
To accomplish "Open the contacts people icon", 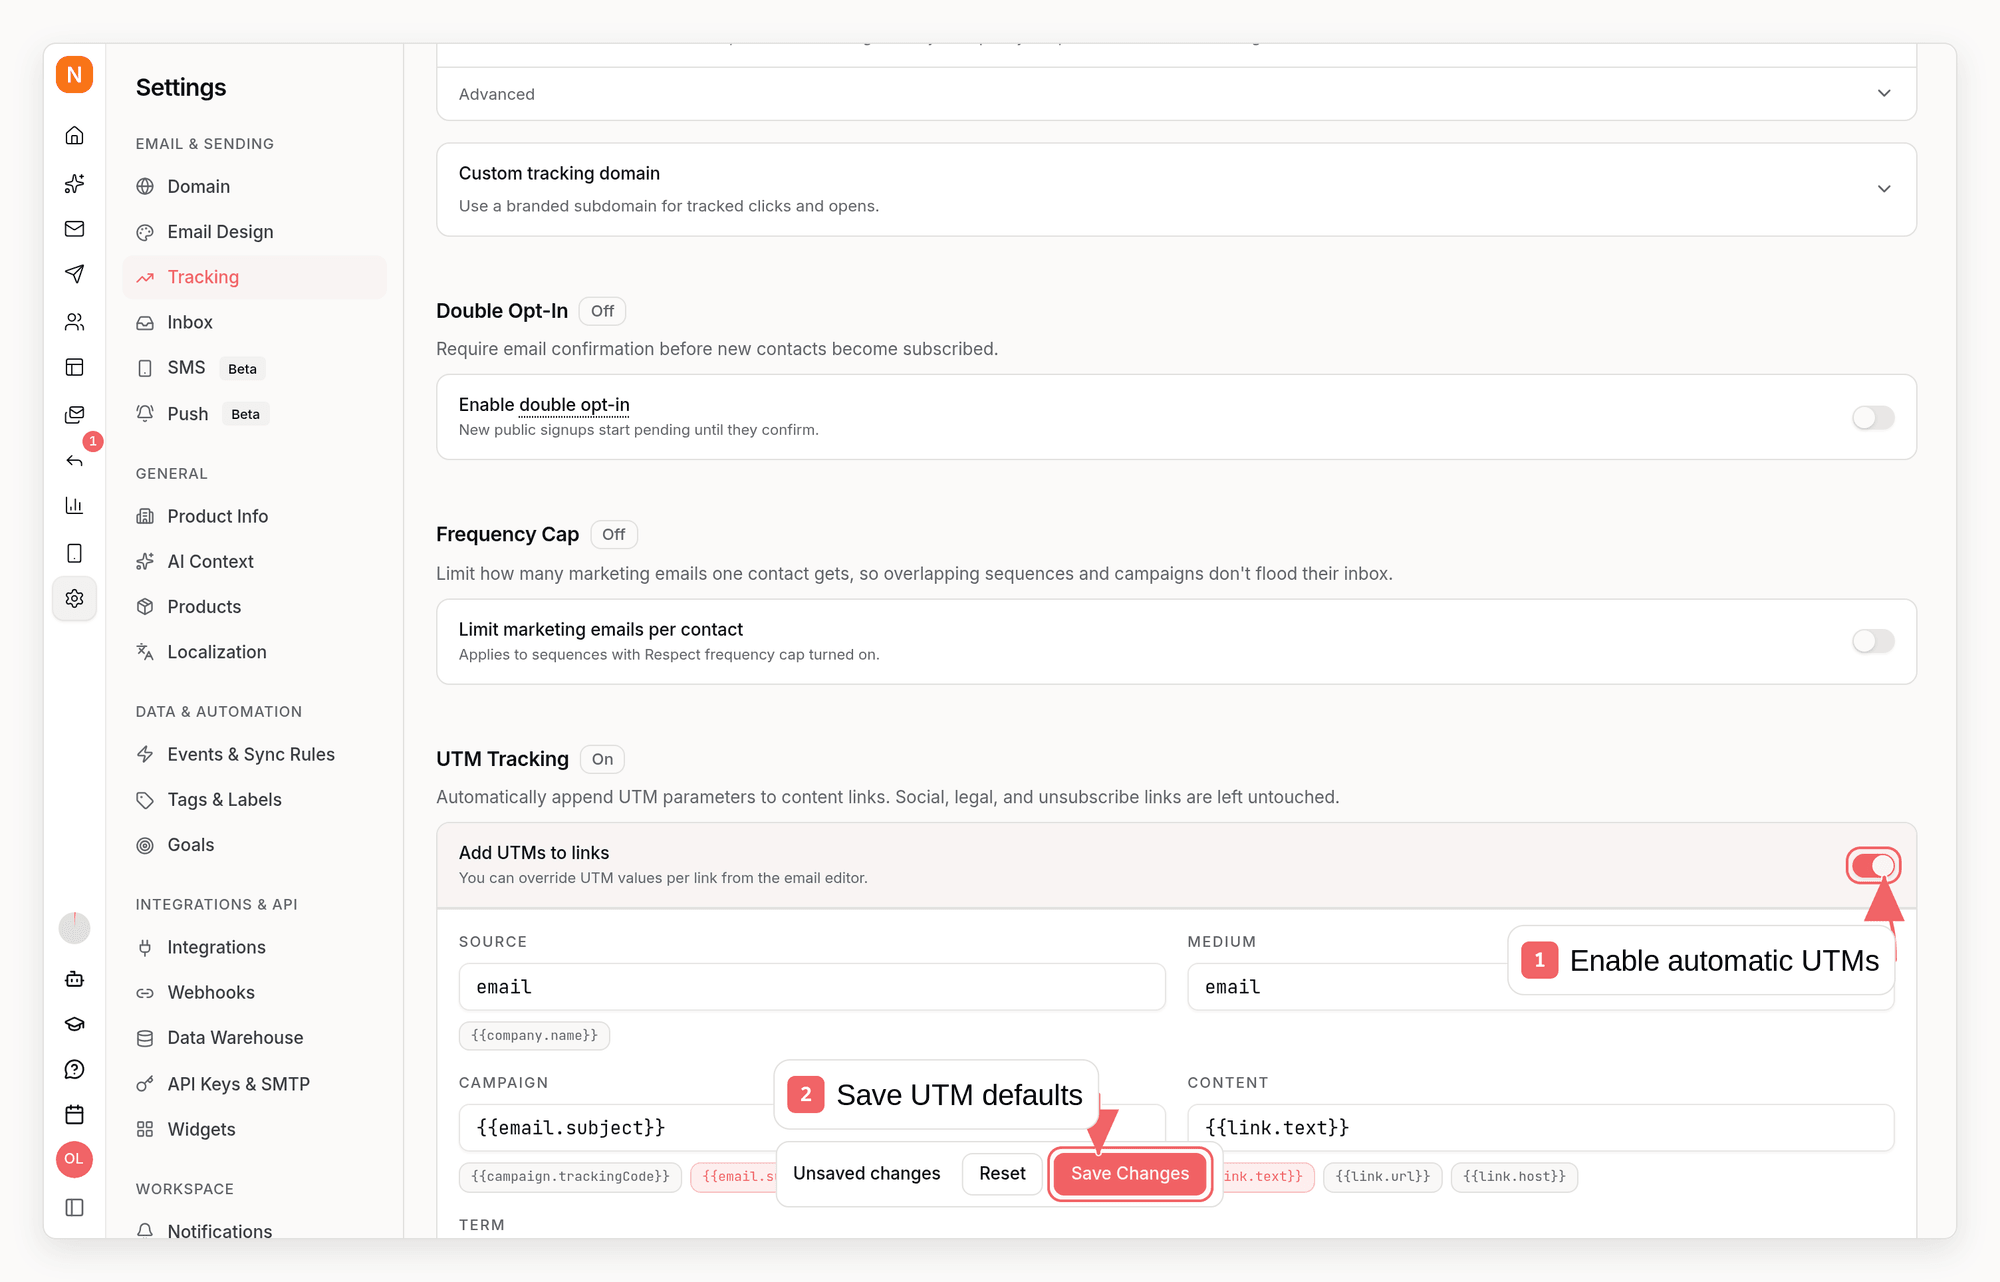I will (x=74, y=322).
